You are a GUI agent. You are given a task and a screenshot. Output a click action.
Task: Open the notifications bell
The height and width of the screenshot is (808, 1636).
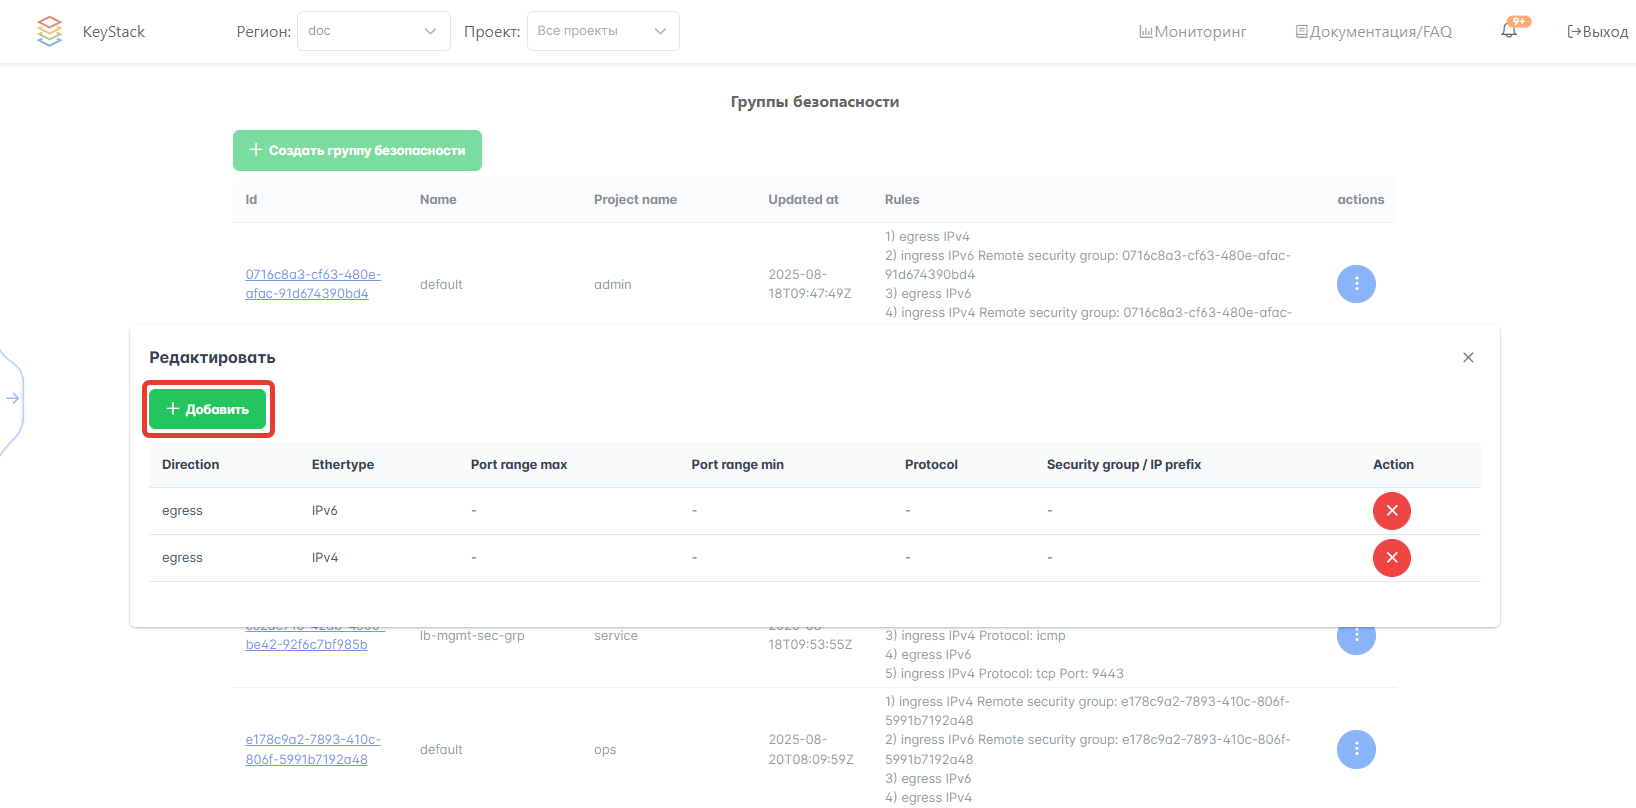tap(1508, 31)
